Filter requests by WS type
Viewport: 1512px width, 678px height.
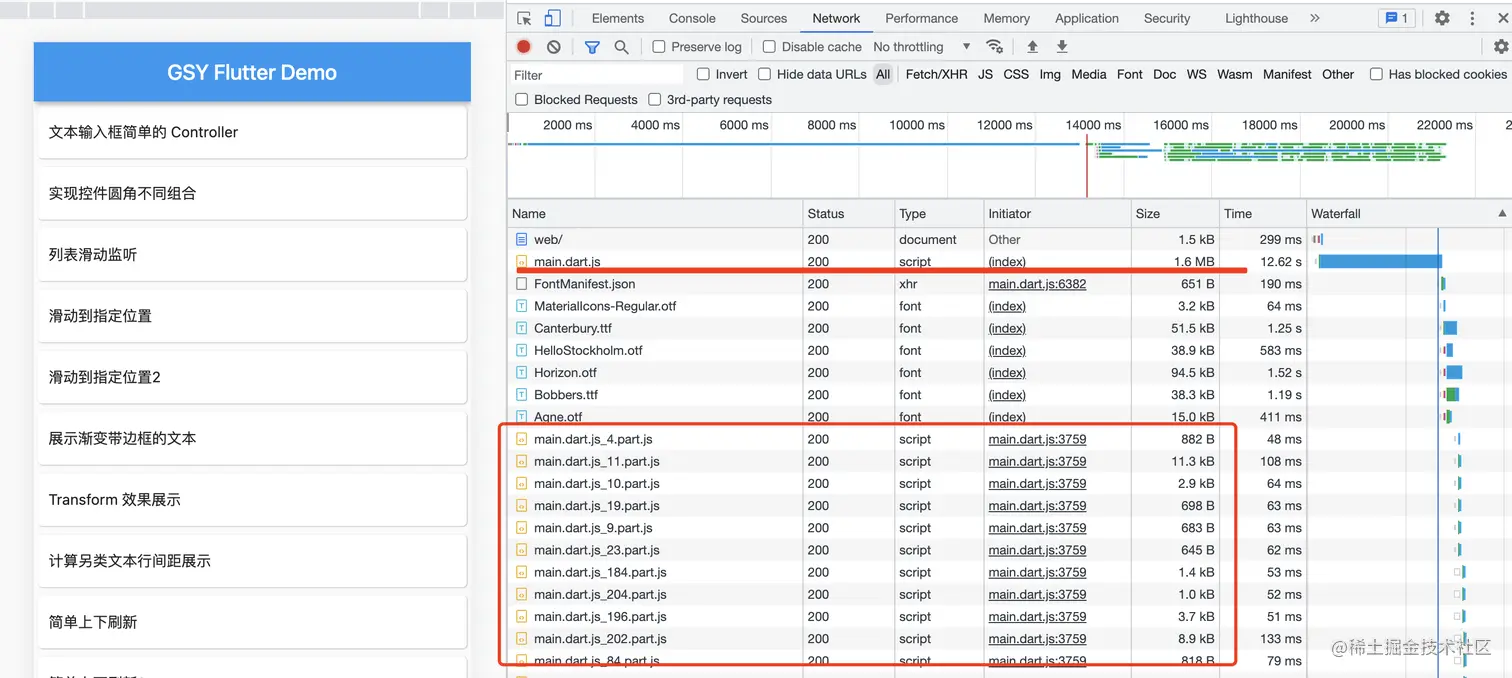pyautogui.click(x=1196, y=74)
